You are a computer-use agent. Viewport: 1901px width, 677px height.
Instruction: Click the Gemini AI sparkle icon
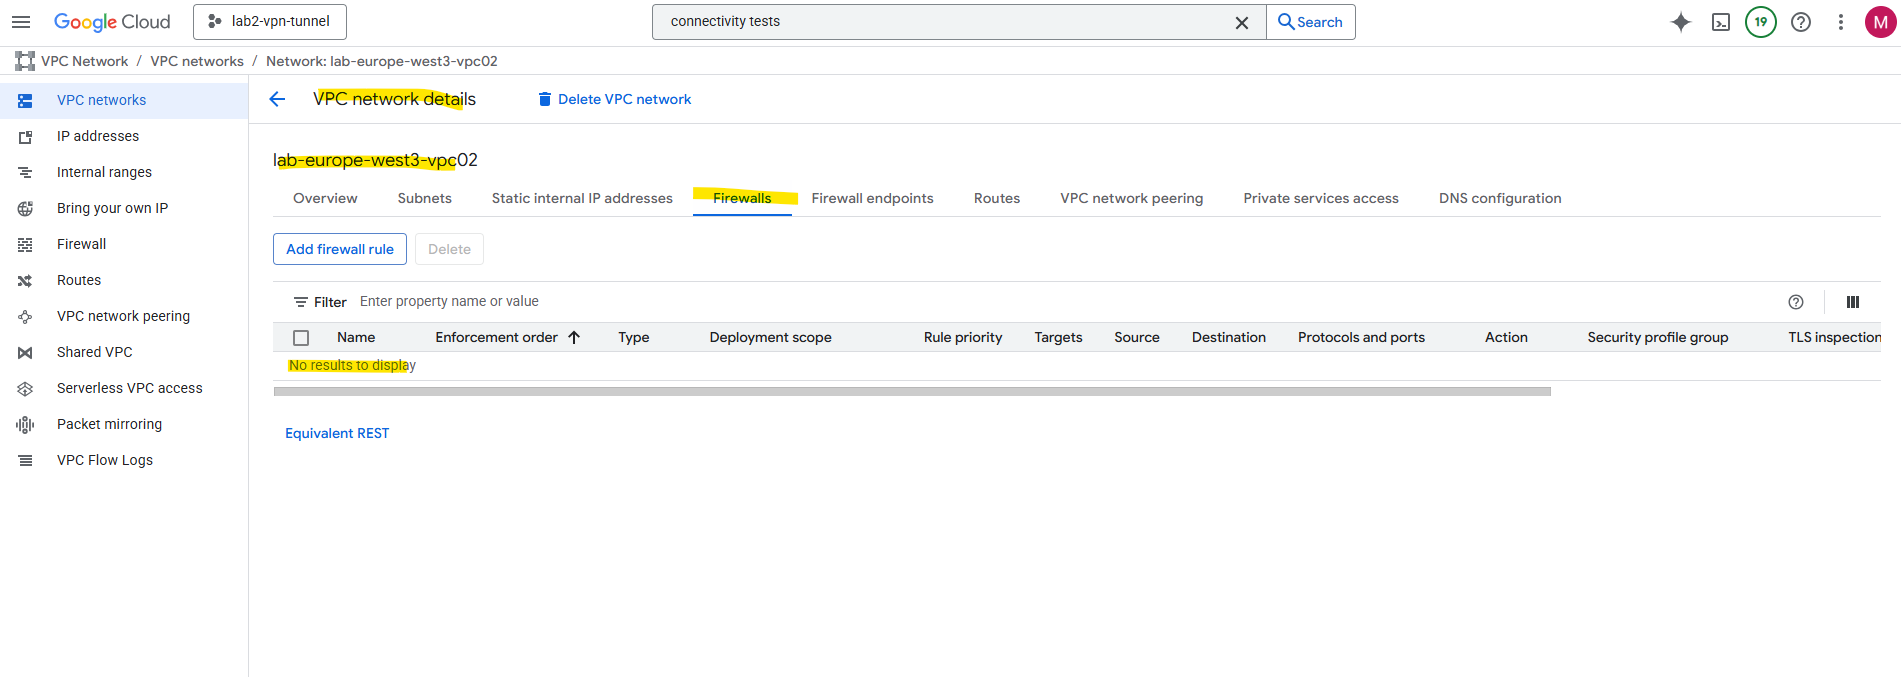[x=1680, y=22]
